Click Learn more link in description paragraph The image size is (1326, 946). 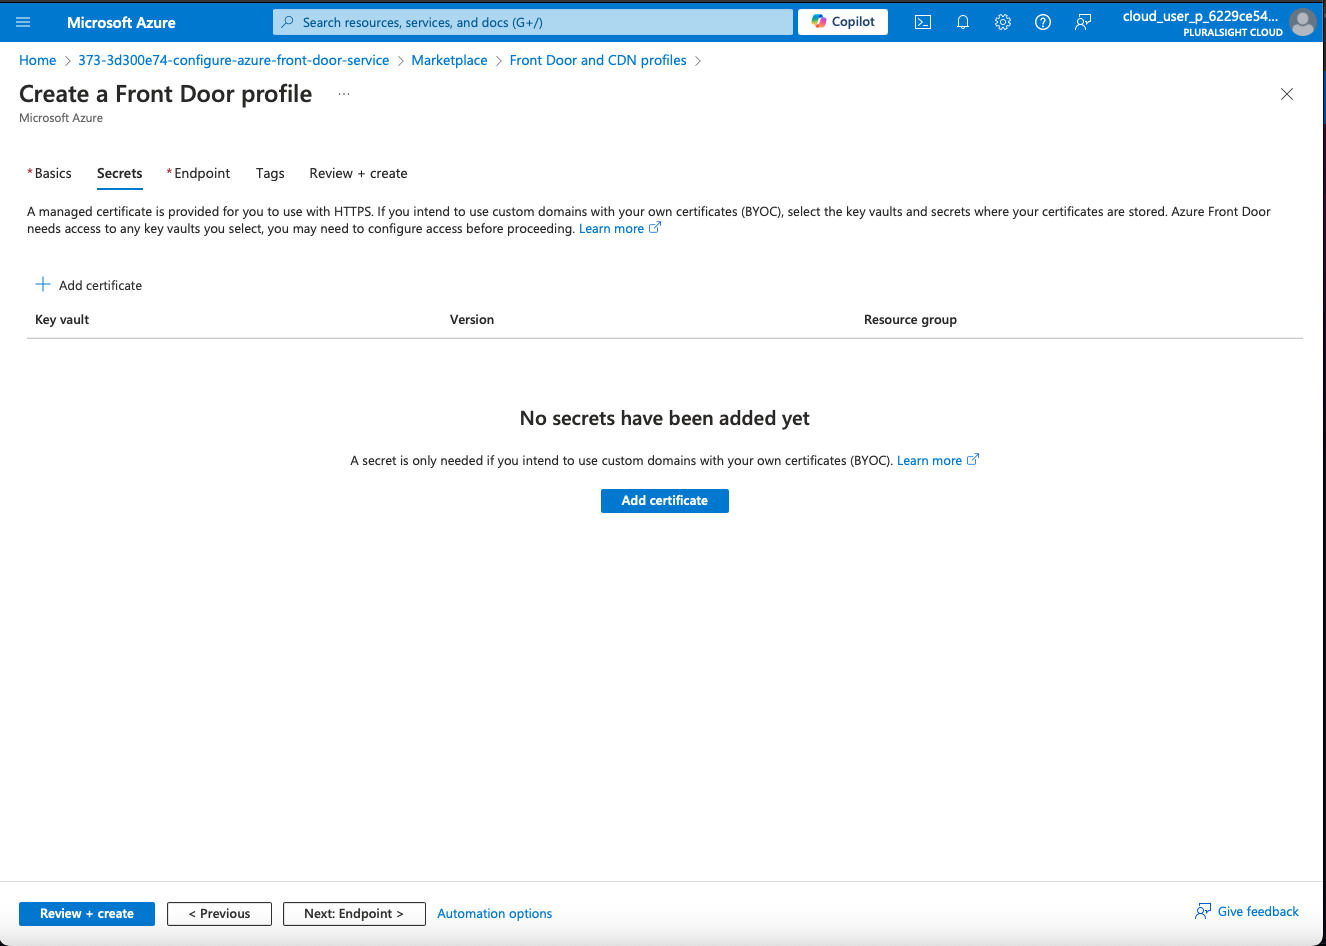point(619,229)
